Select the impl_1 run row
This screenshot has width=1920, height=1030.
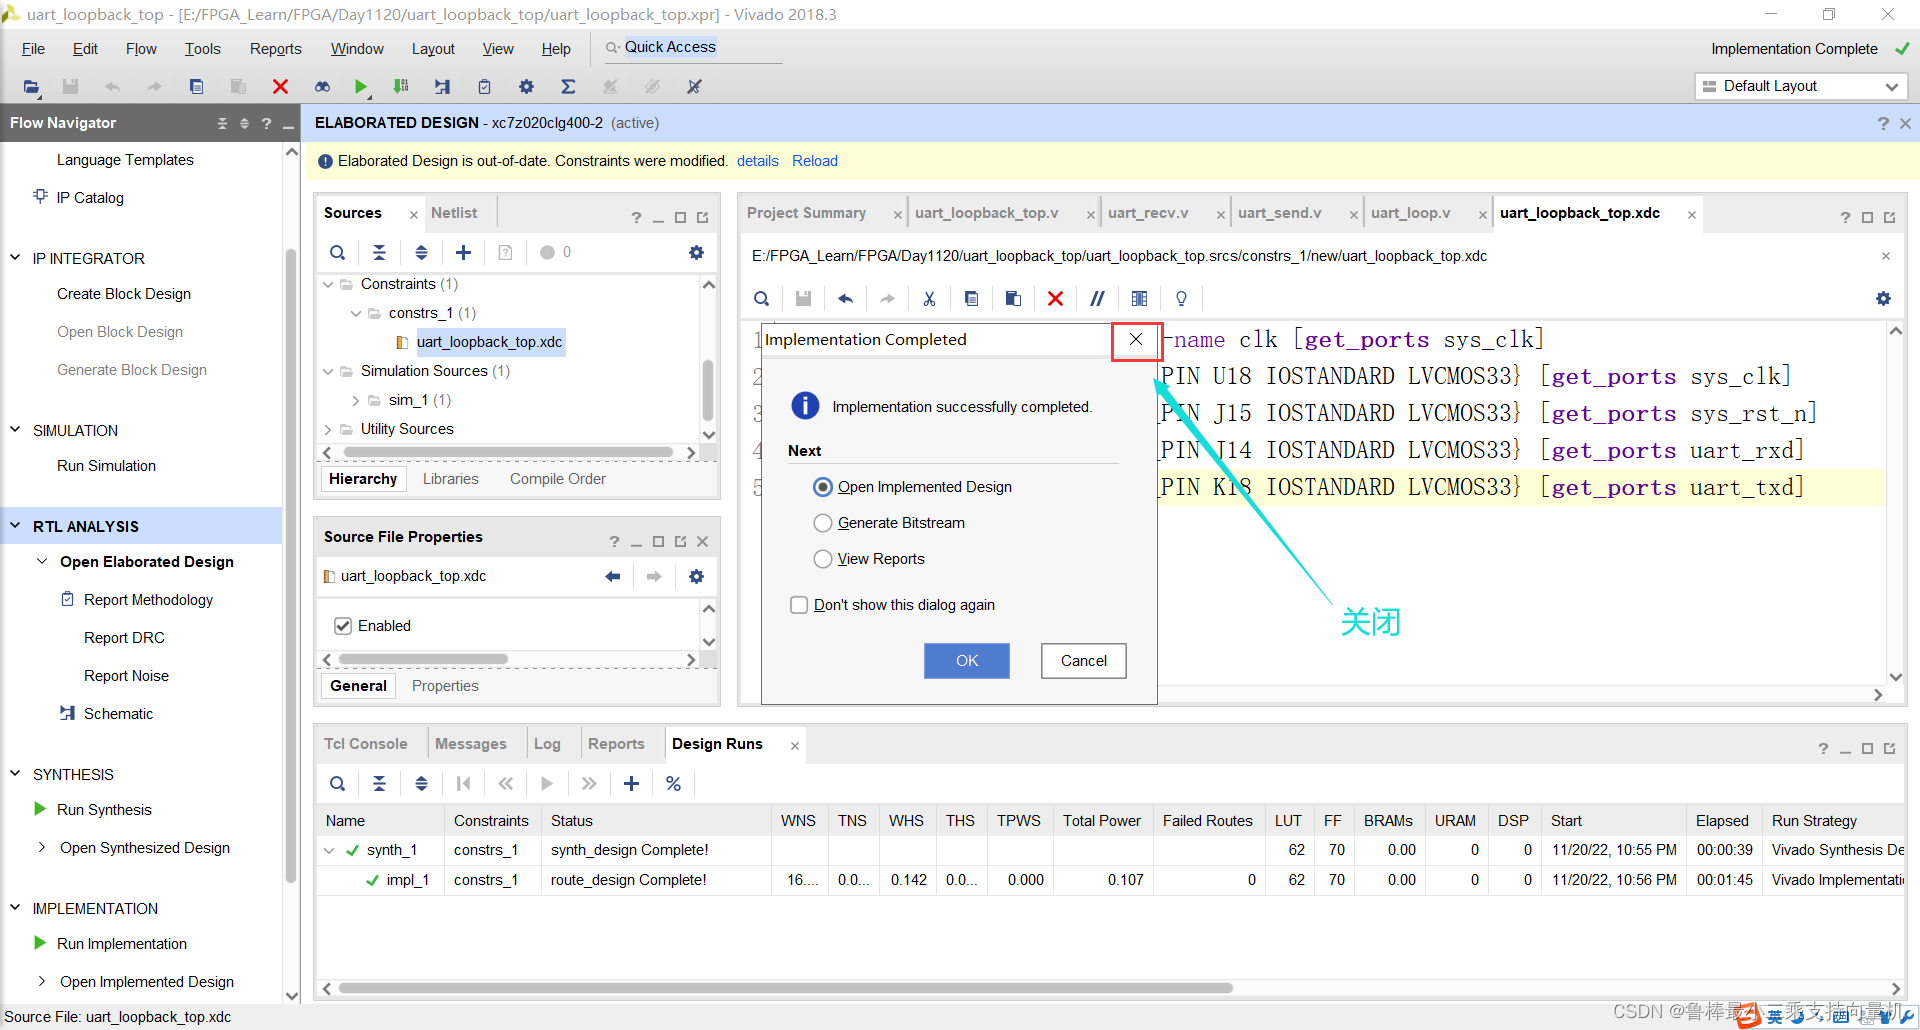(x=1110, y=880)
